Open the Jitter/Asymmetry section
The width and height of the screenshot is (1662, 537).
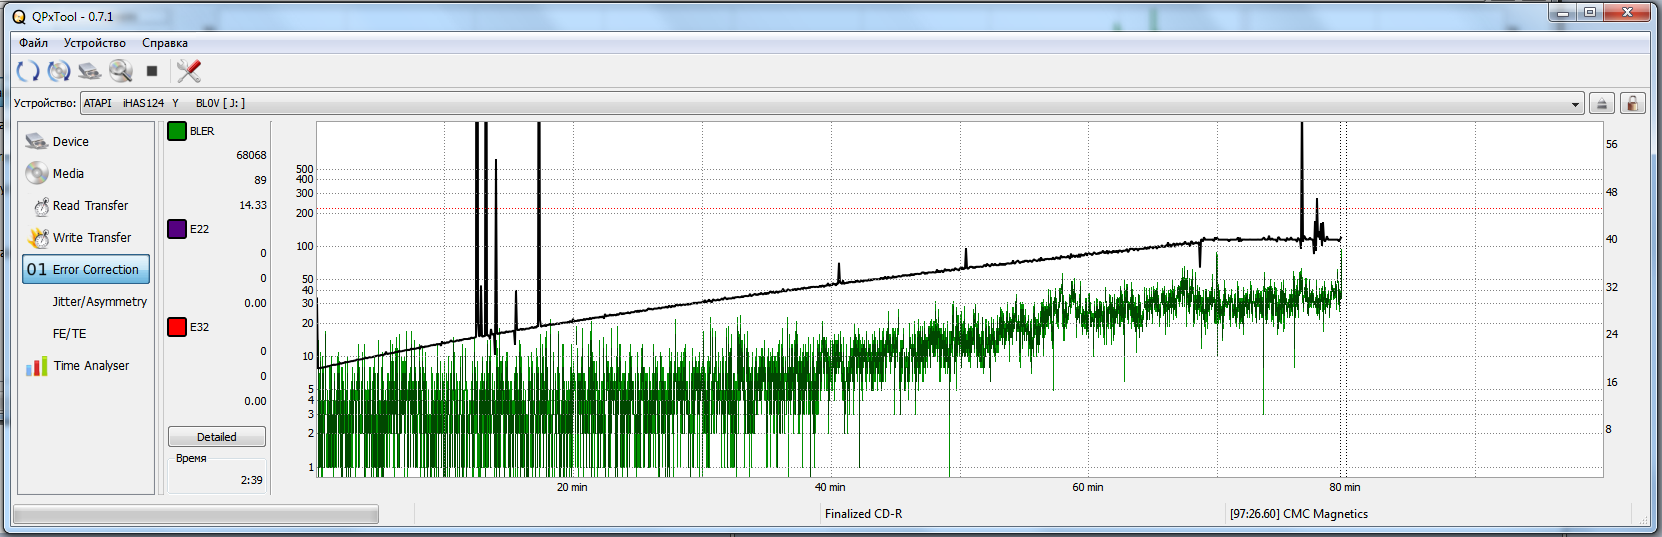click(99, 302)
